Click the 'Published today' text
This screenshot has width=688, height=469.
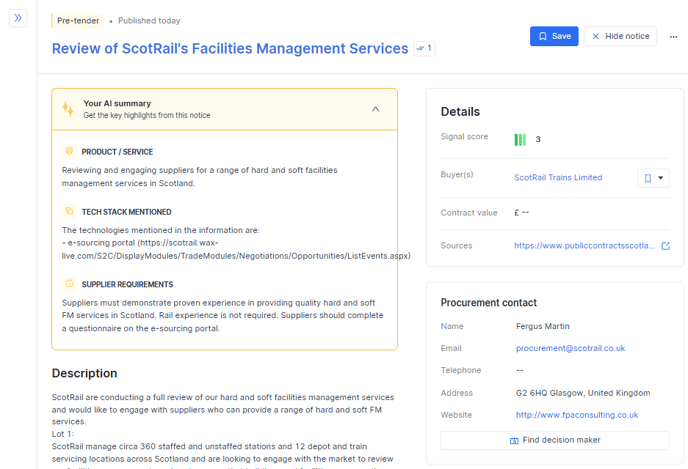pyautogui.click(x=149, y=21)
